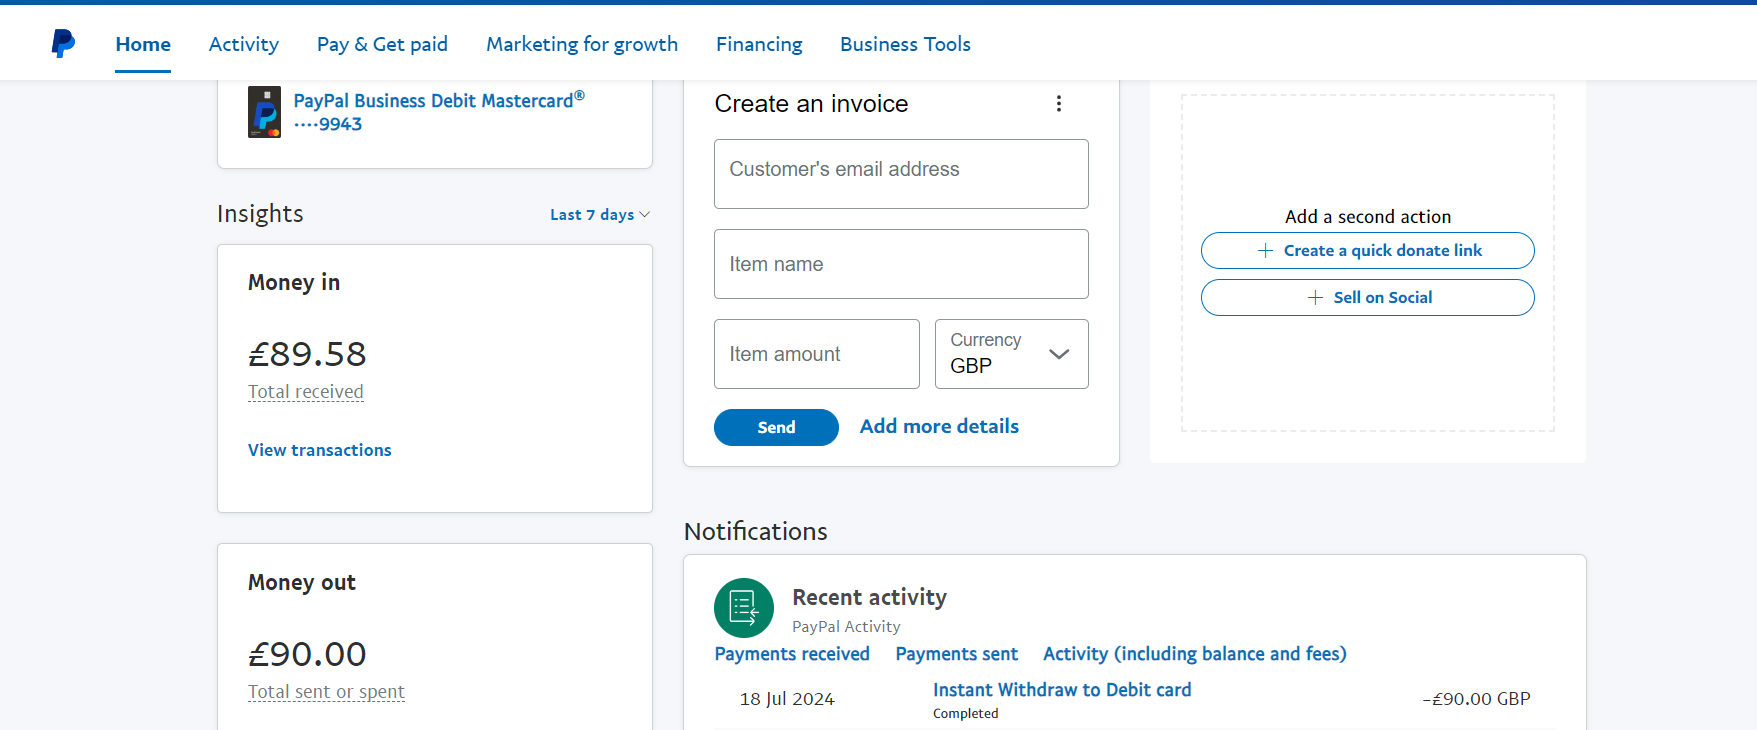
Task: Click the Sell on Social button
Action: click(x=1367, y=298)
